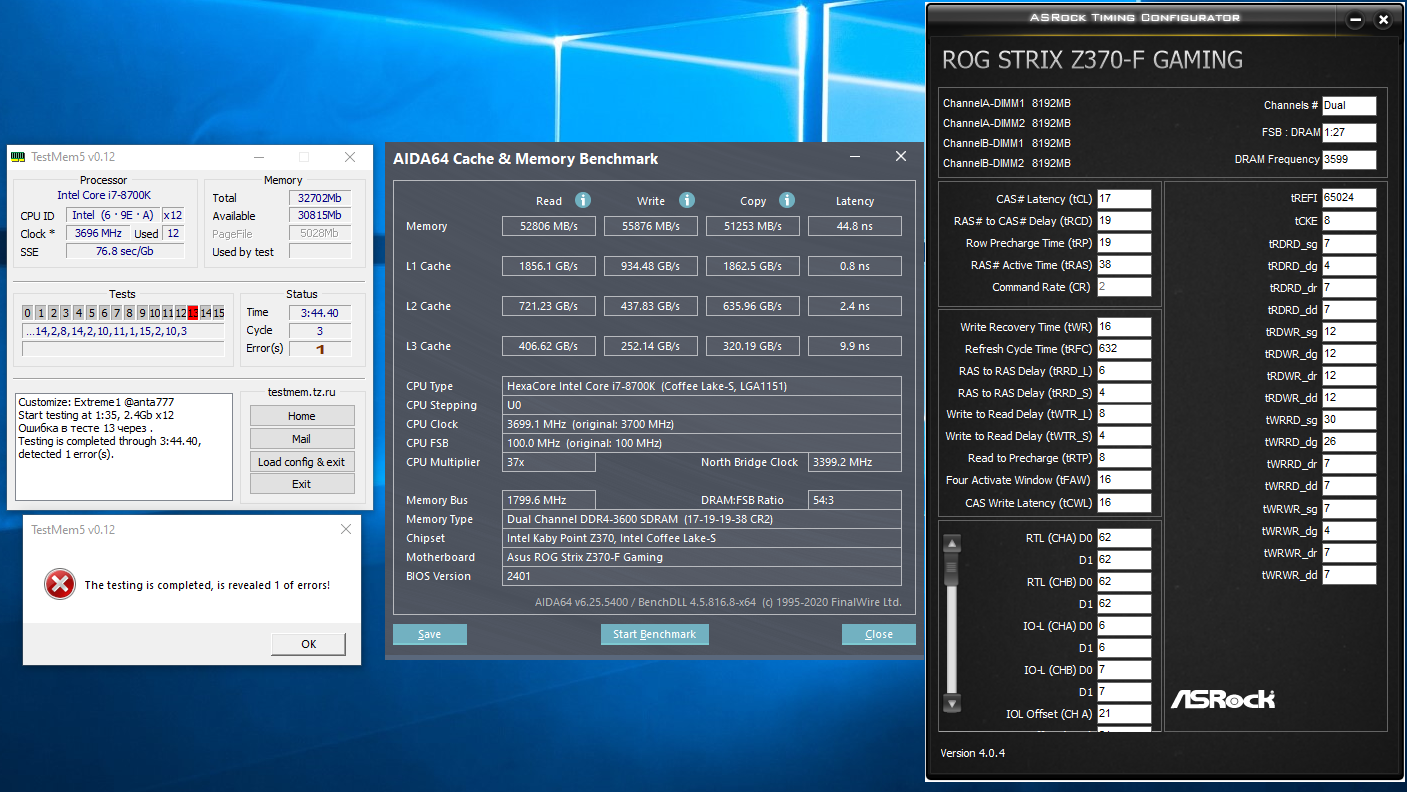Edit the IOL Offset (CH A) field
Image resolution: width=1407 pixels, height=792 pixels.
click(1124, 714)
